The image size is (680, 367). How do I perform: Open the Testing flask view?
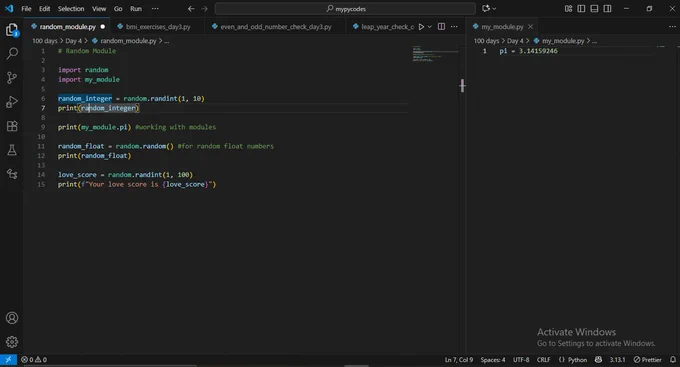[x=12, y=150]
